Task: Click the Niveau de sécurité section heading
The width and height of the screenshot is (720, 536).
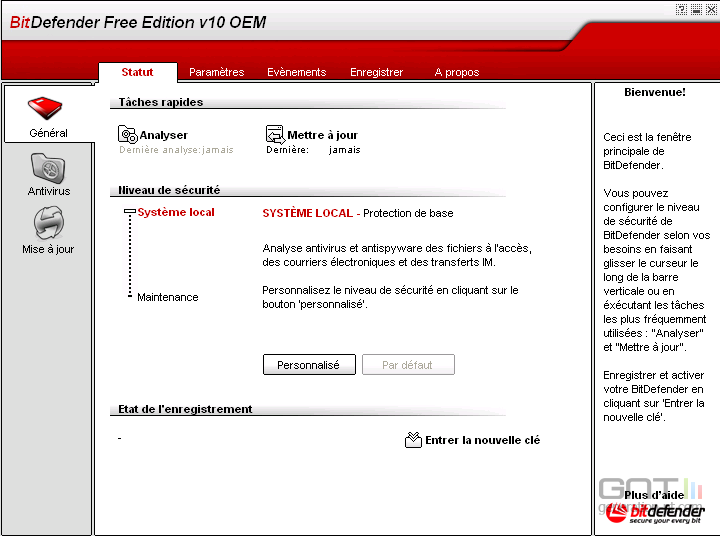Action: [x=169, y=190]
